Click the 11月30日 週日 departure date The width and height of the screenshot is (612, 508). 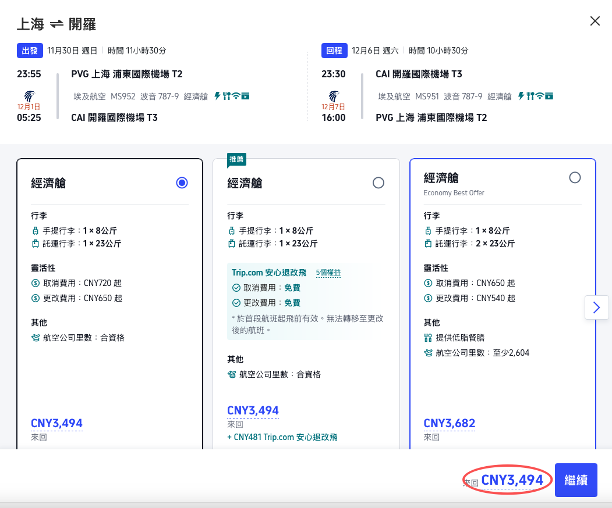pyautogui.click(x=72, y=51)
